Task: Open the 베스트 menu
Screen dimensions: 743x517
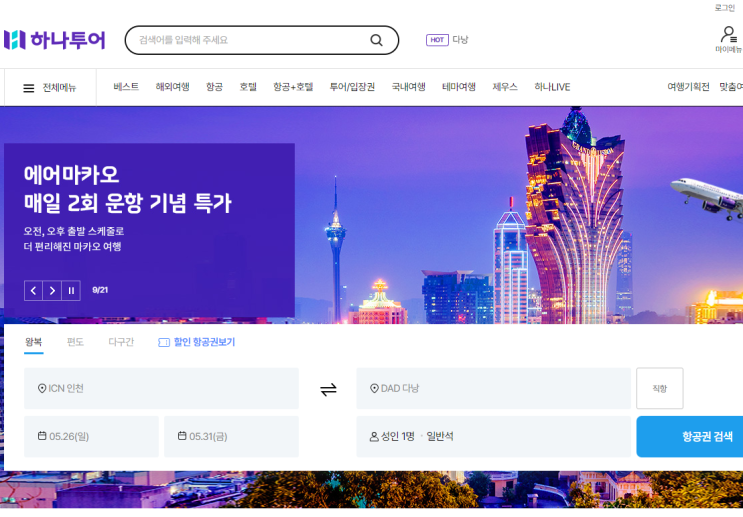Action: 126,87
